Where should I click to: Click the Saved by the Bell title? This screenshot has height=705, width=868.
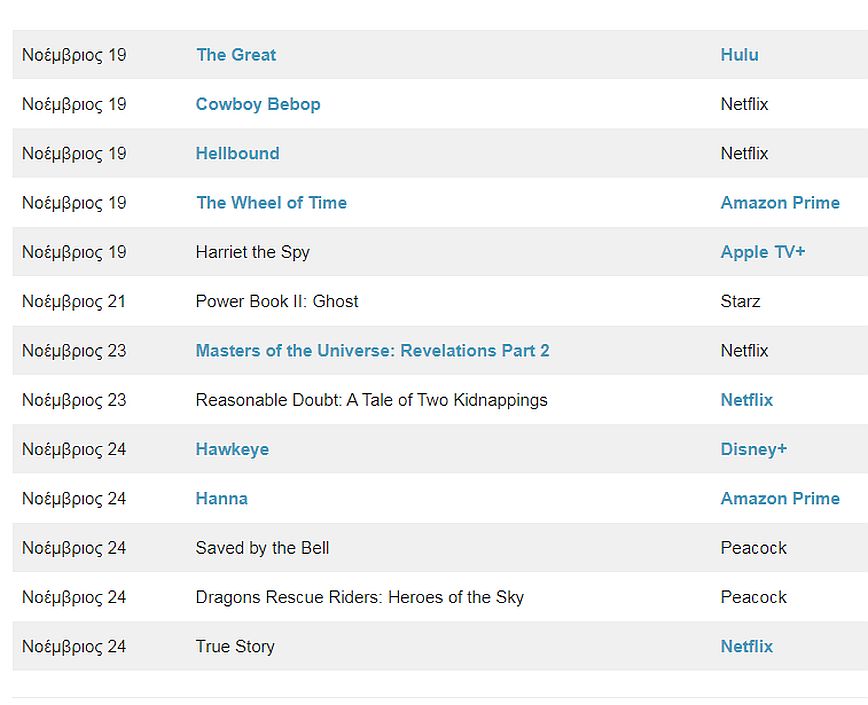point(262,548)
